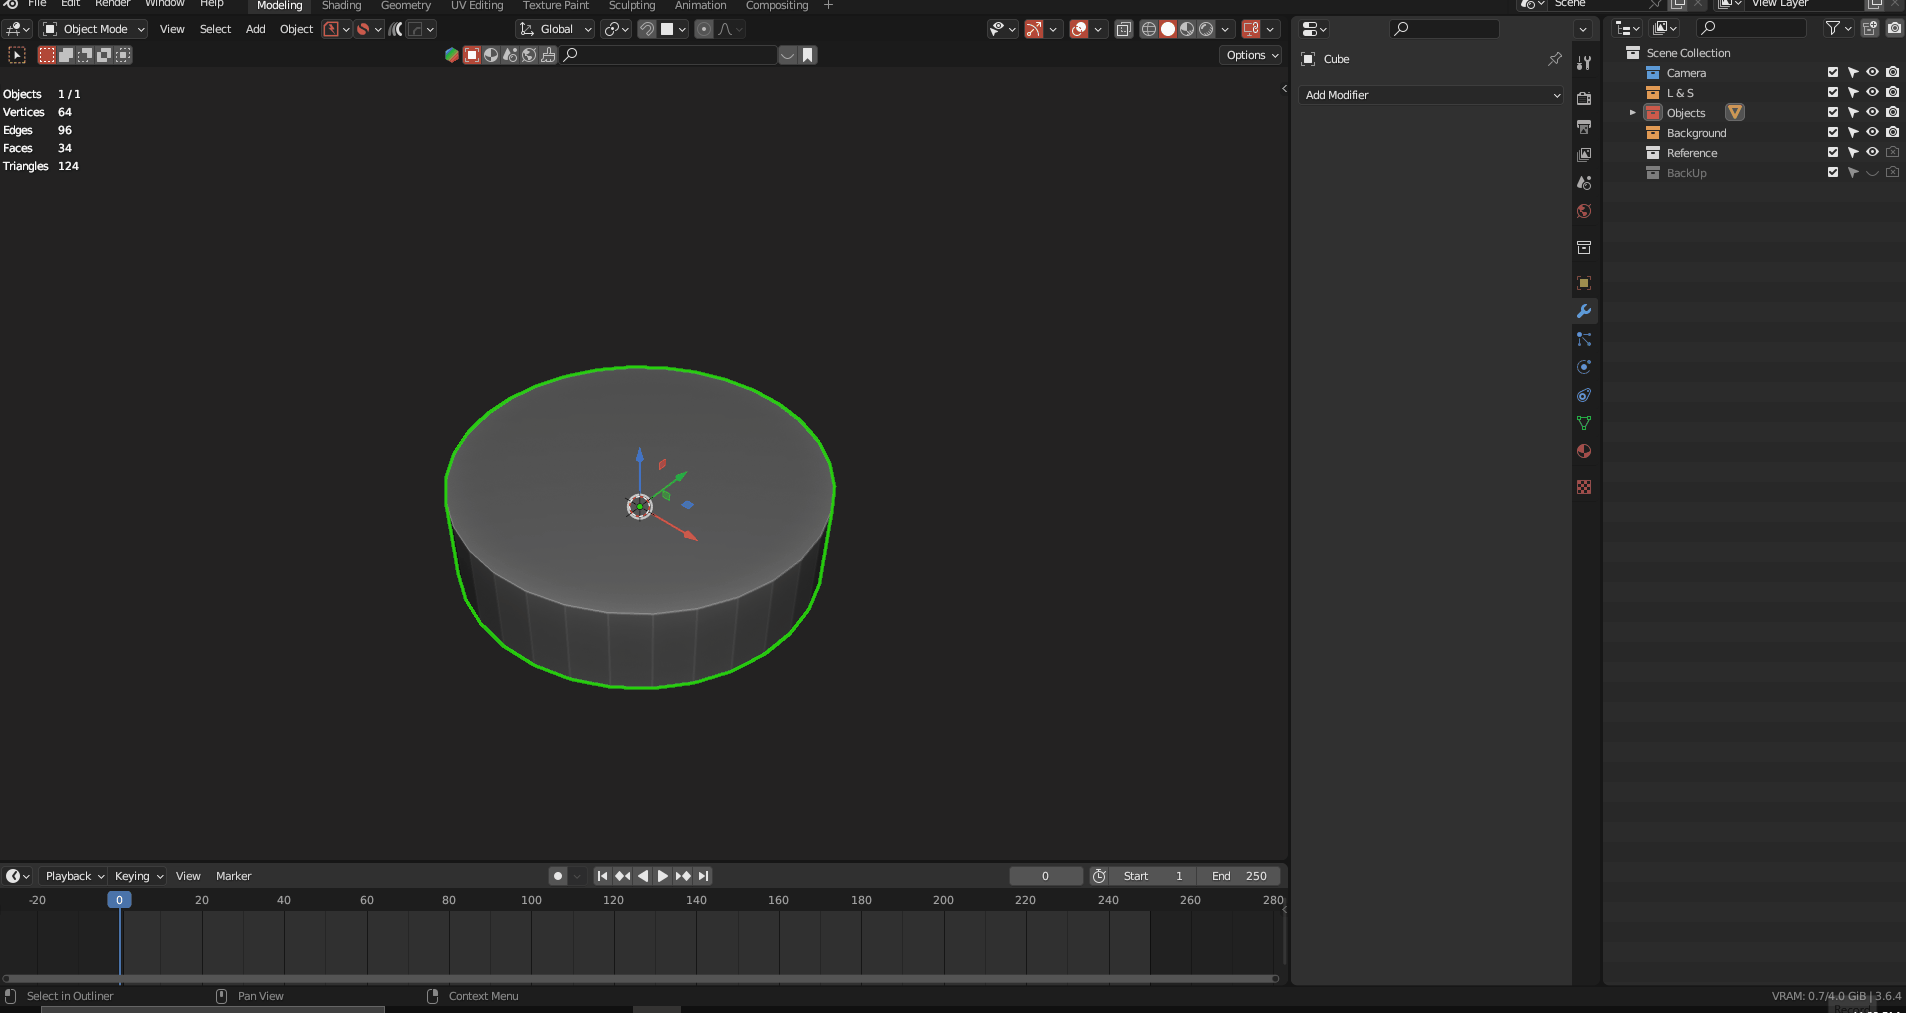
Task: Open the Object Data (green triangle) tab
Action: pos(1584,423)
